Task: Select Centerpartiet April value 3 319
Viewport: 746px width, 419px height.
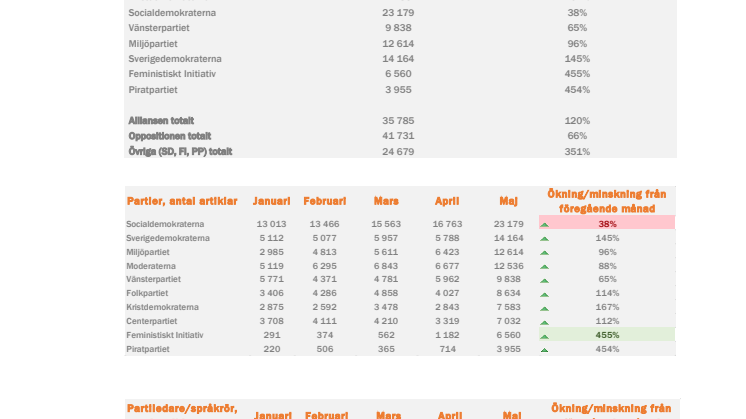Action: pyautogui.click(x=447, y=321)
